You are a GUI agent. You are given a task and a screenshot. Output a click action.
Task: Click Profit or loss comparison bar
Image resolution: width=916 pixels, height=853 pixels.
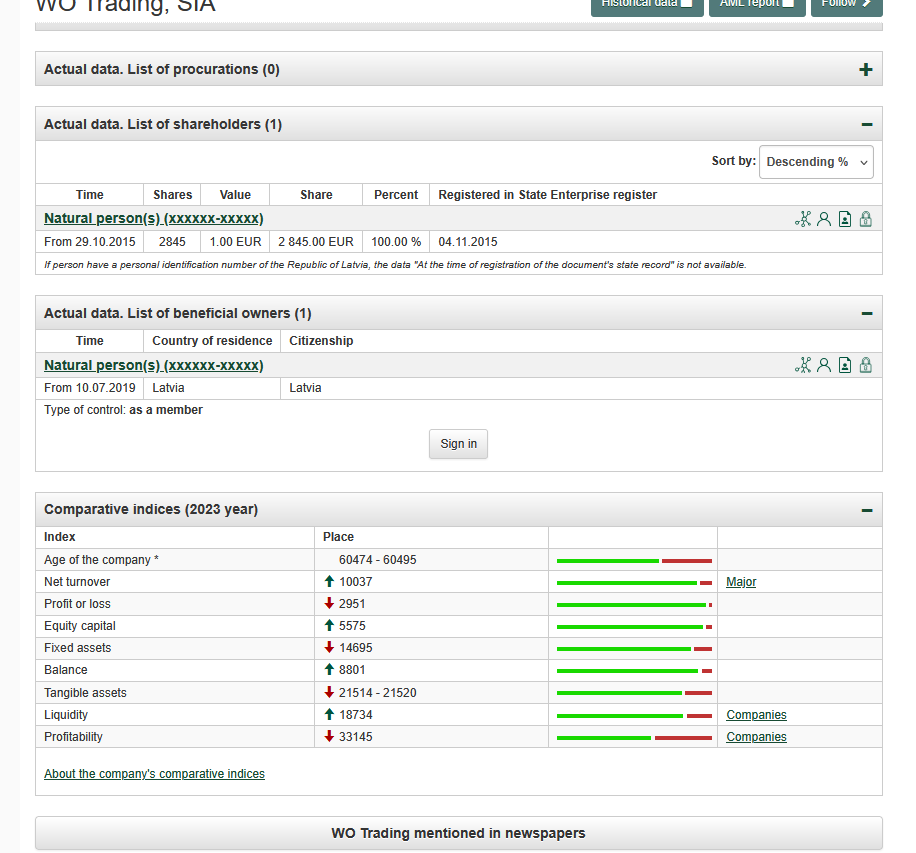(634, 605)
